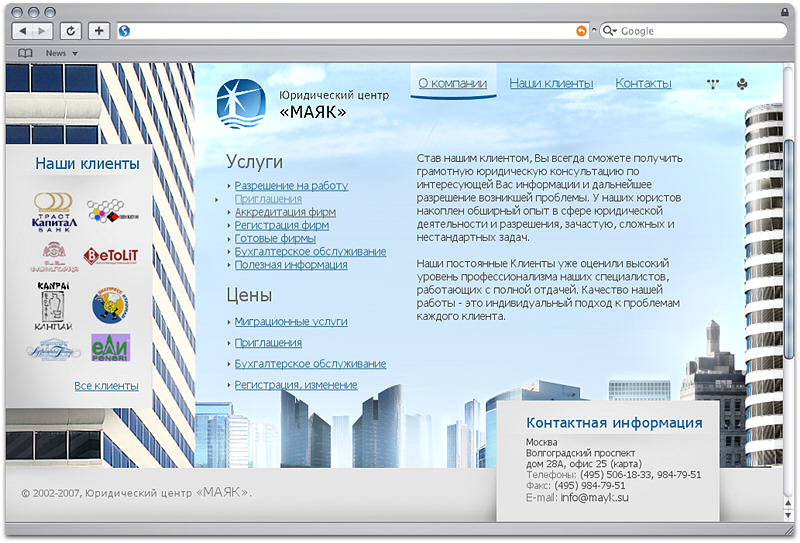
Task: Click the add bookmark plus button
Action: 99,31
